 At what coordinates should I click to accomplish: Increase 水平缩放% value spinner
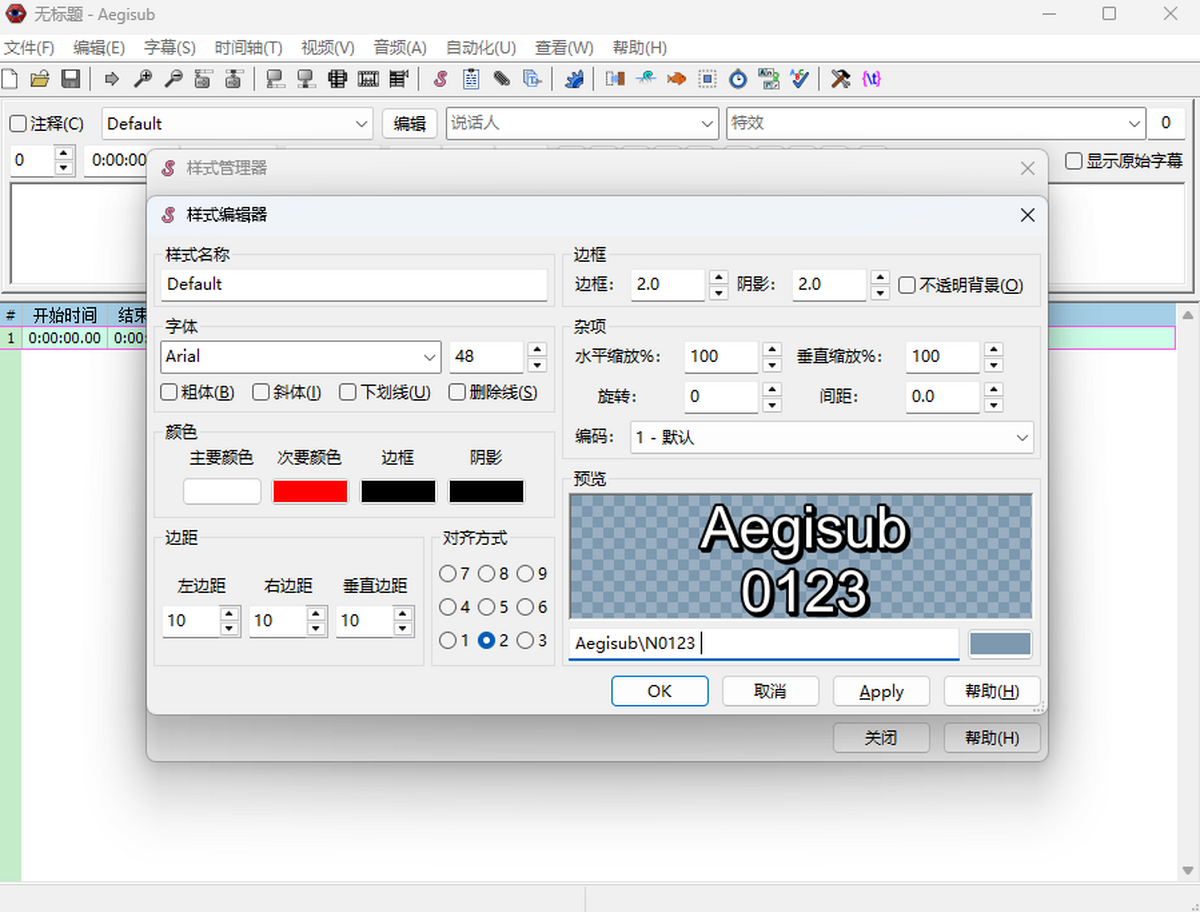pos(772,350)
